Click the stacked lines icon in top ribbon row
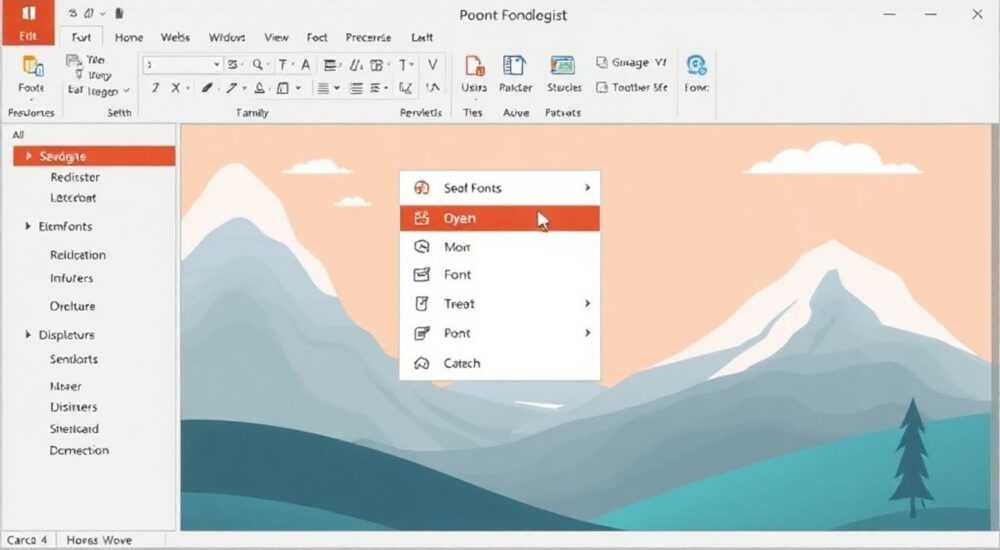 click(330, 64)
